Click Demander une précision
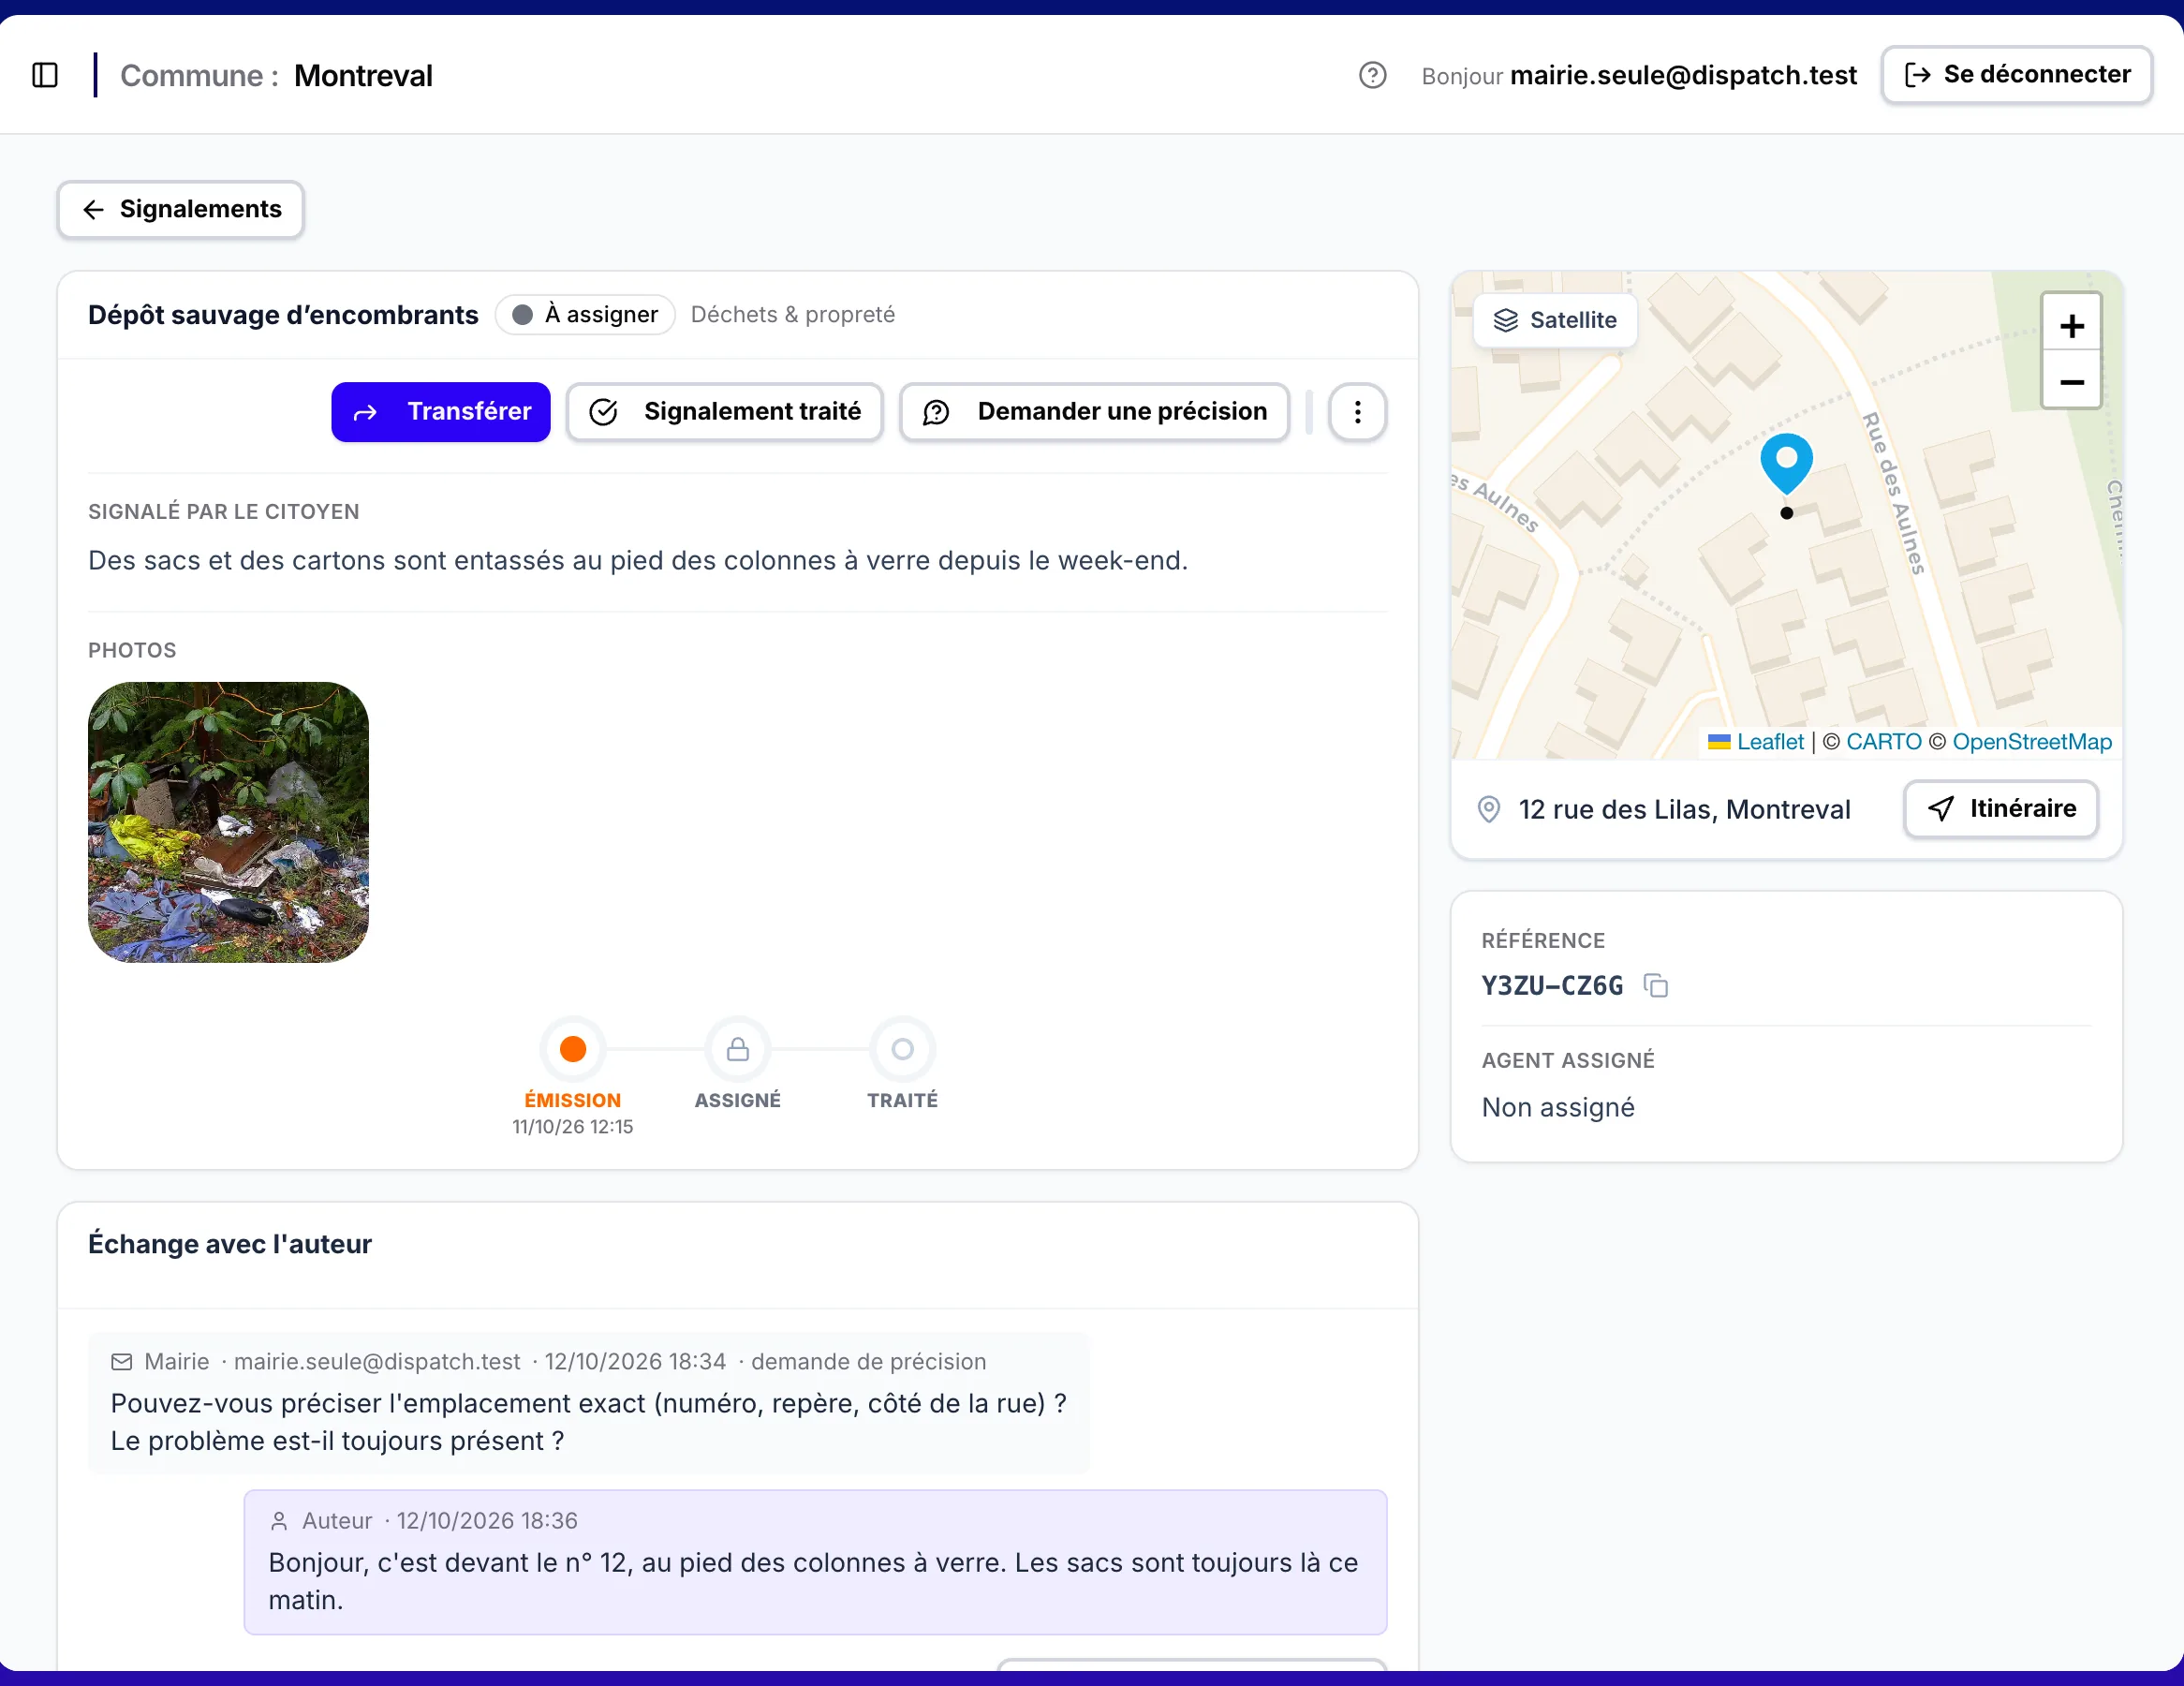2184x1686 pixels. pos(1094,412)
